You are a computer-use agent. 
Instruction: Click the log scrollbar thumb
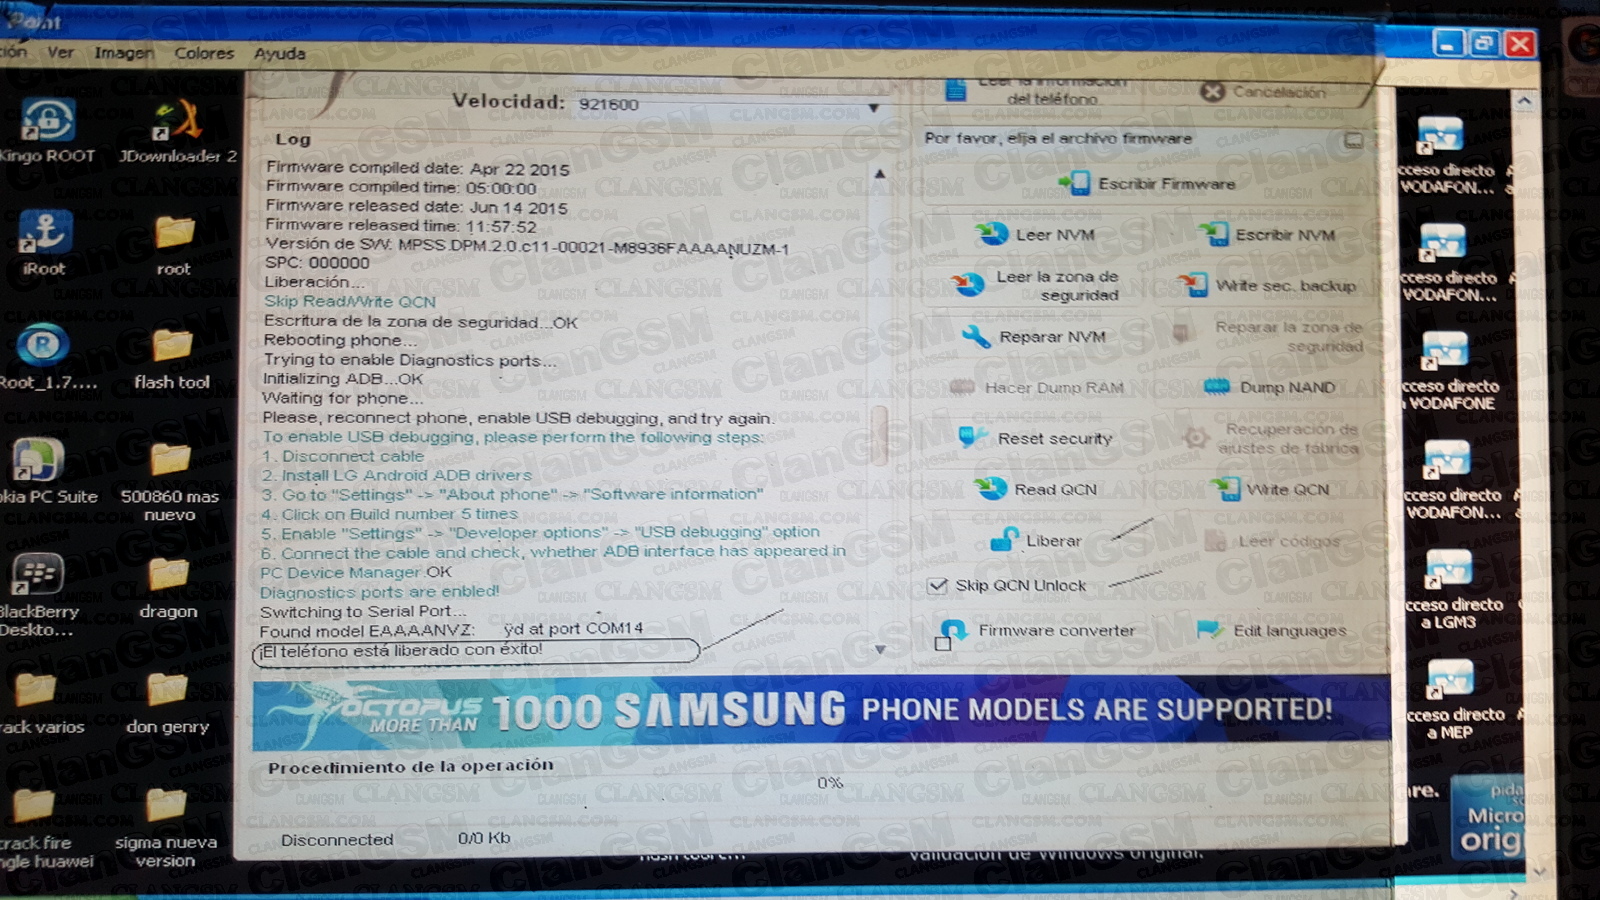pyautogui.click(x=880, y=435)
